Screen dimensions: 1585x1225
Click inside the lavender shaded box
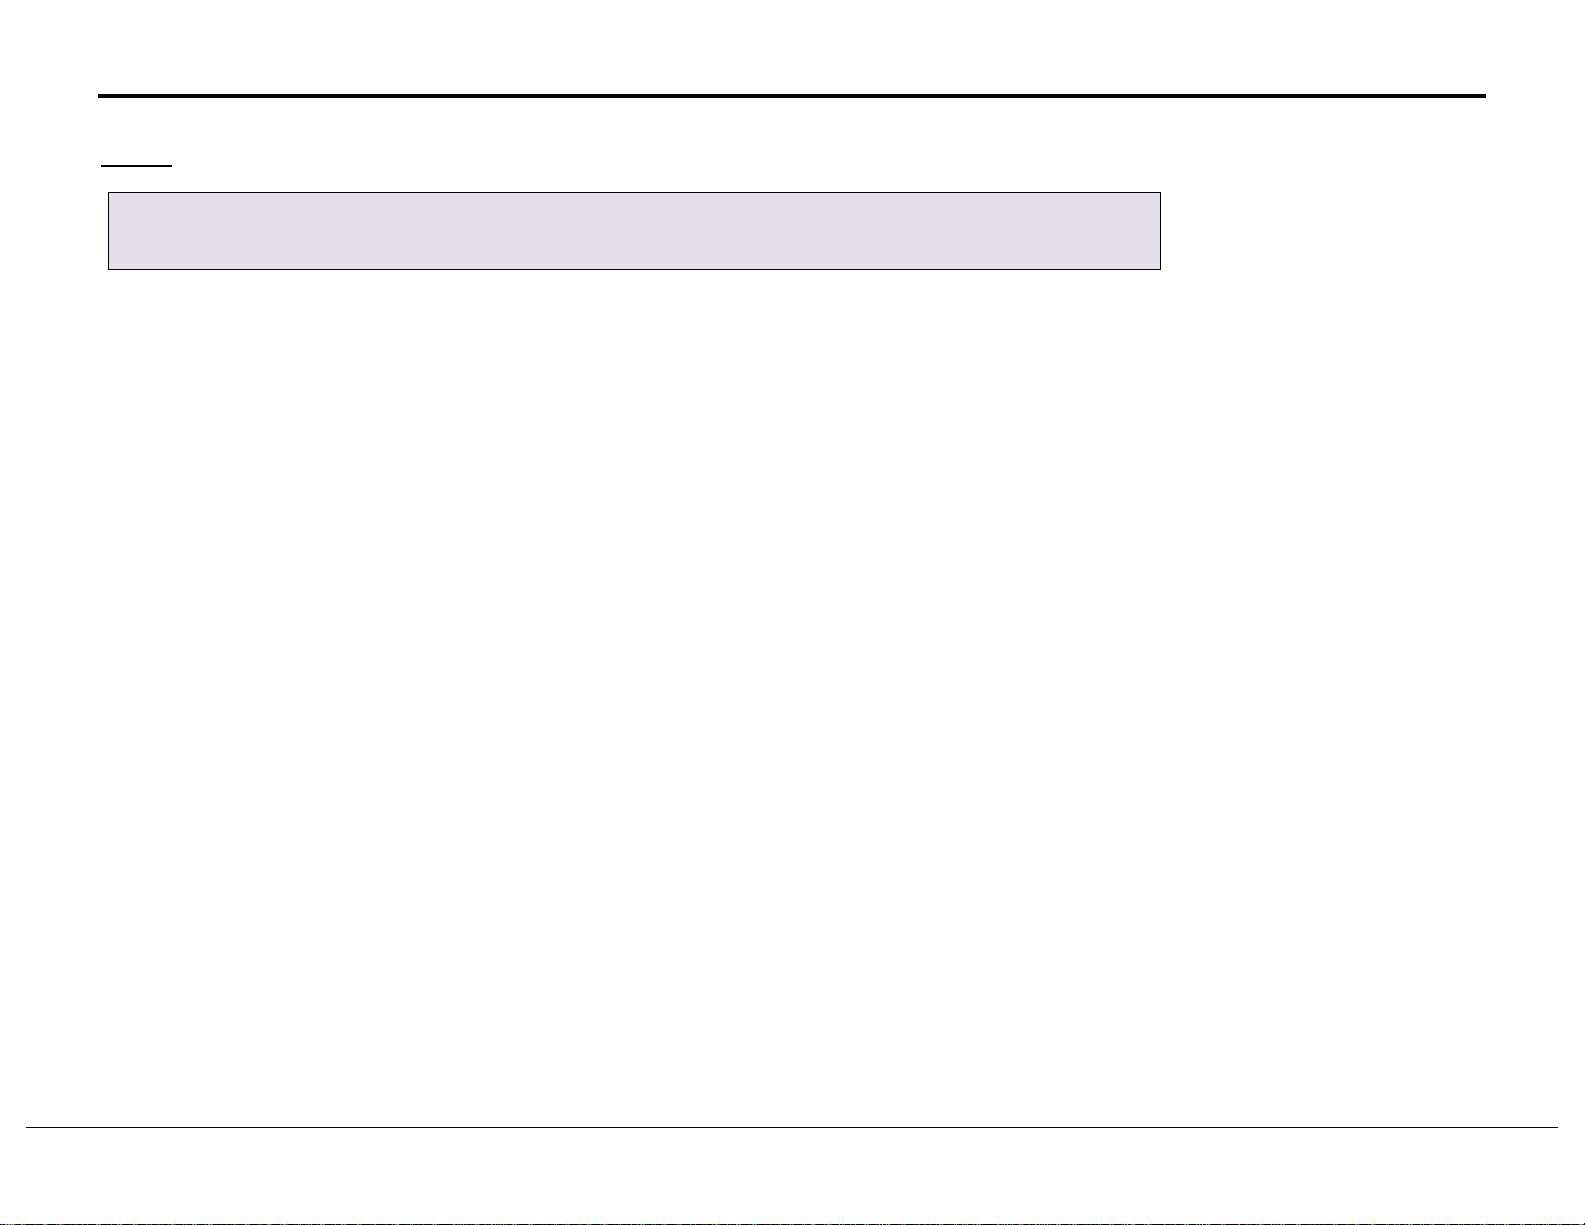click(634, 231)
